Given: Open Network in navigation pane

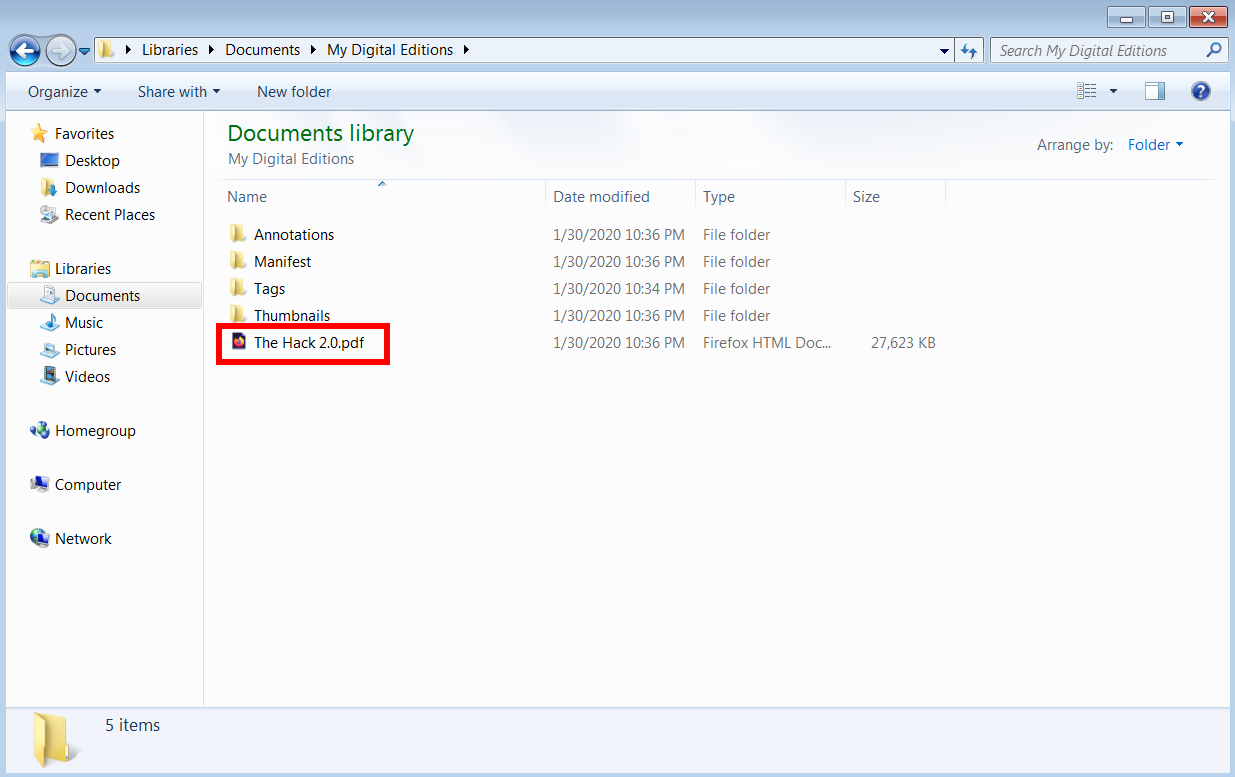Looking at the screenshot, I should click(83, 538).
